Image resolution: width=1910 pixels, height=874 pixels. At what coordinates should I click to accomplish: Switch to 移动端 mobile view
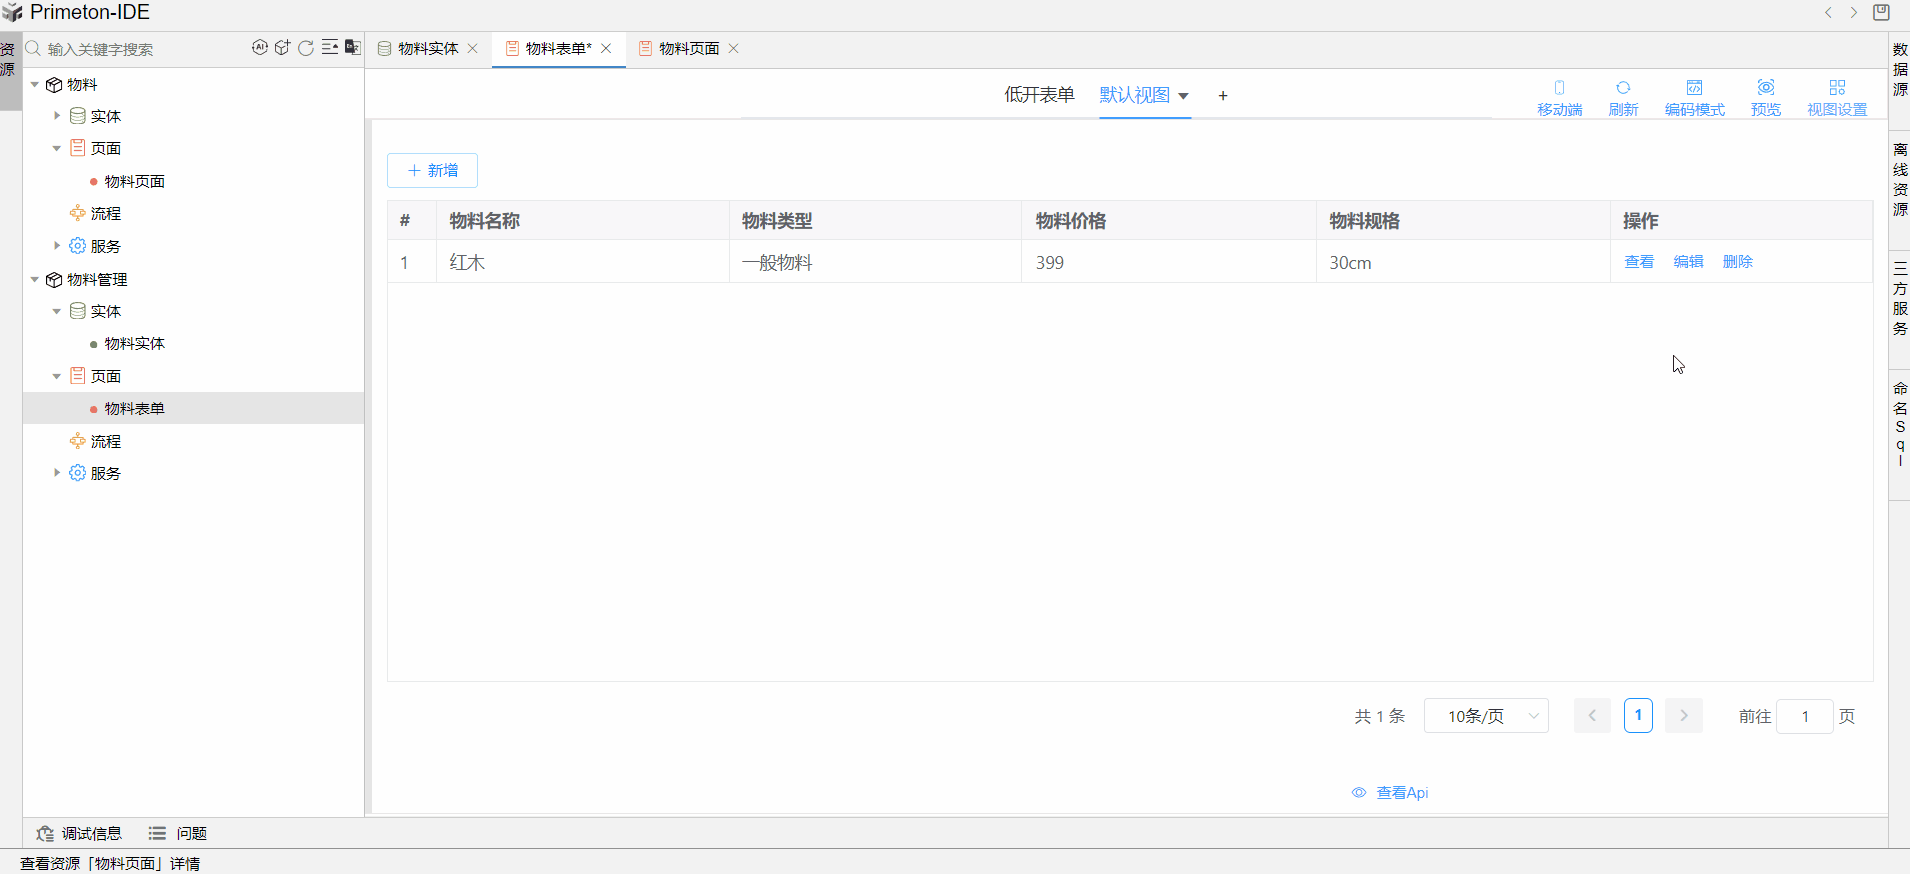(1559, 98)
